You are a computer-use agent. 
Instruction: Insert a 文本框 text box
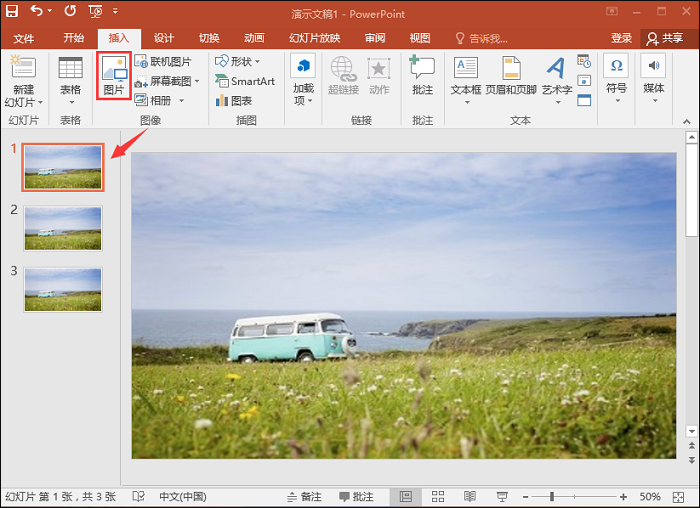point(466,81)
